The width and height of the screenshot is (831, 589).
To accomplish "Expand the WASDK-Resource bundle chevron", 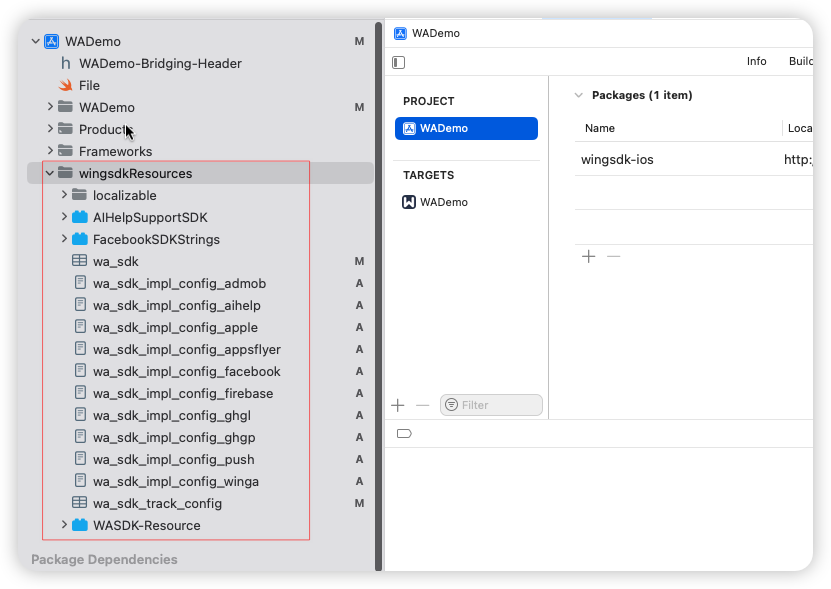I will tap(64, 525).
